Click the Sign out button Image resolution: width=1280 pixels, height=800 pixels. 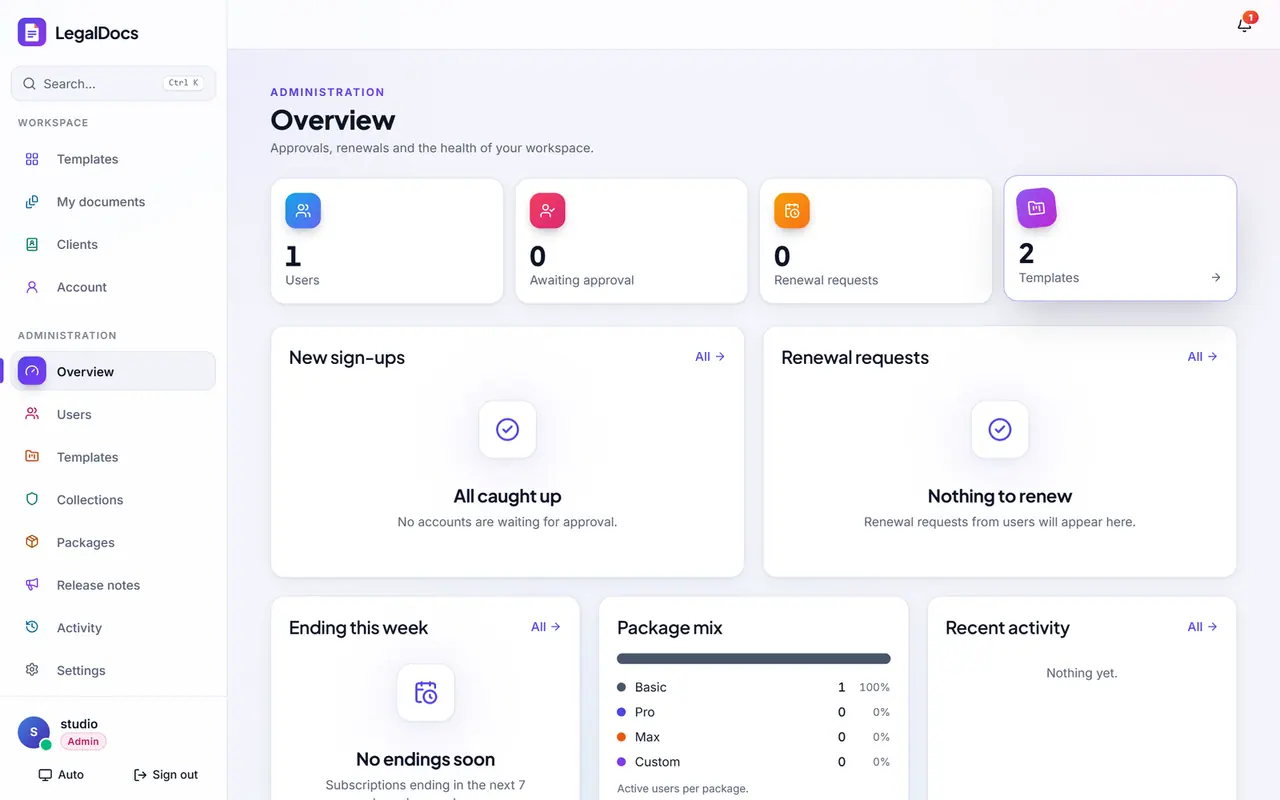(x=166, y=775)
